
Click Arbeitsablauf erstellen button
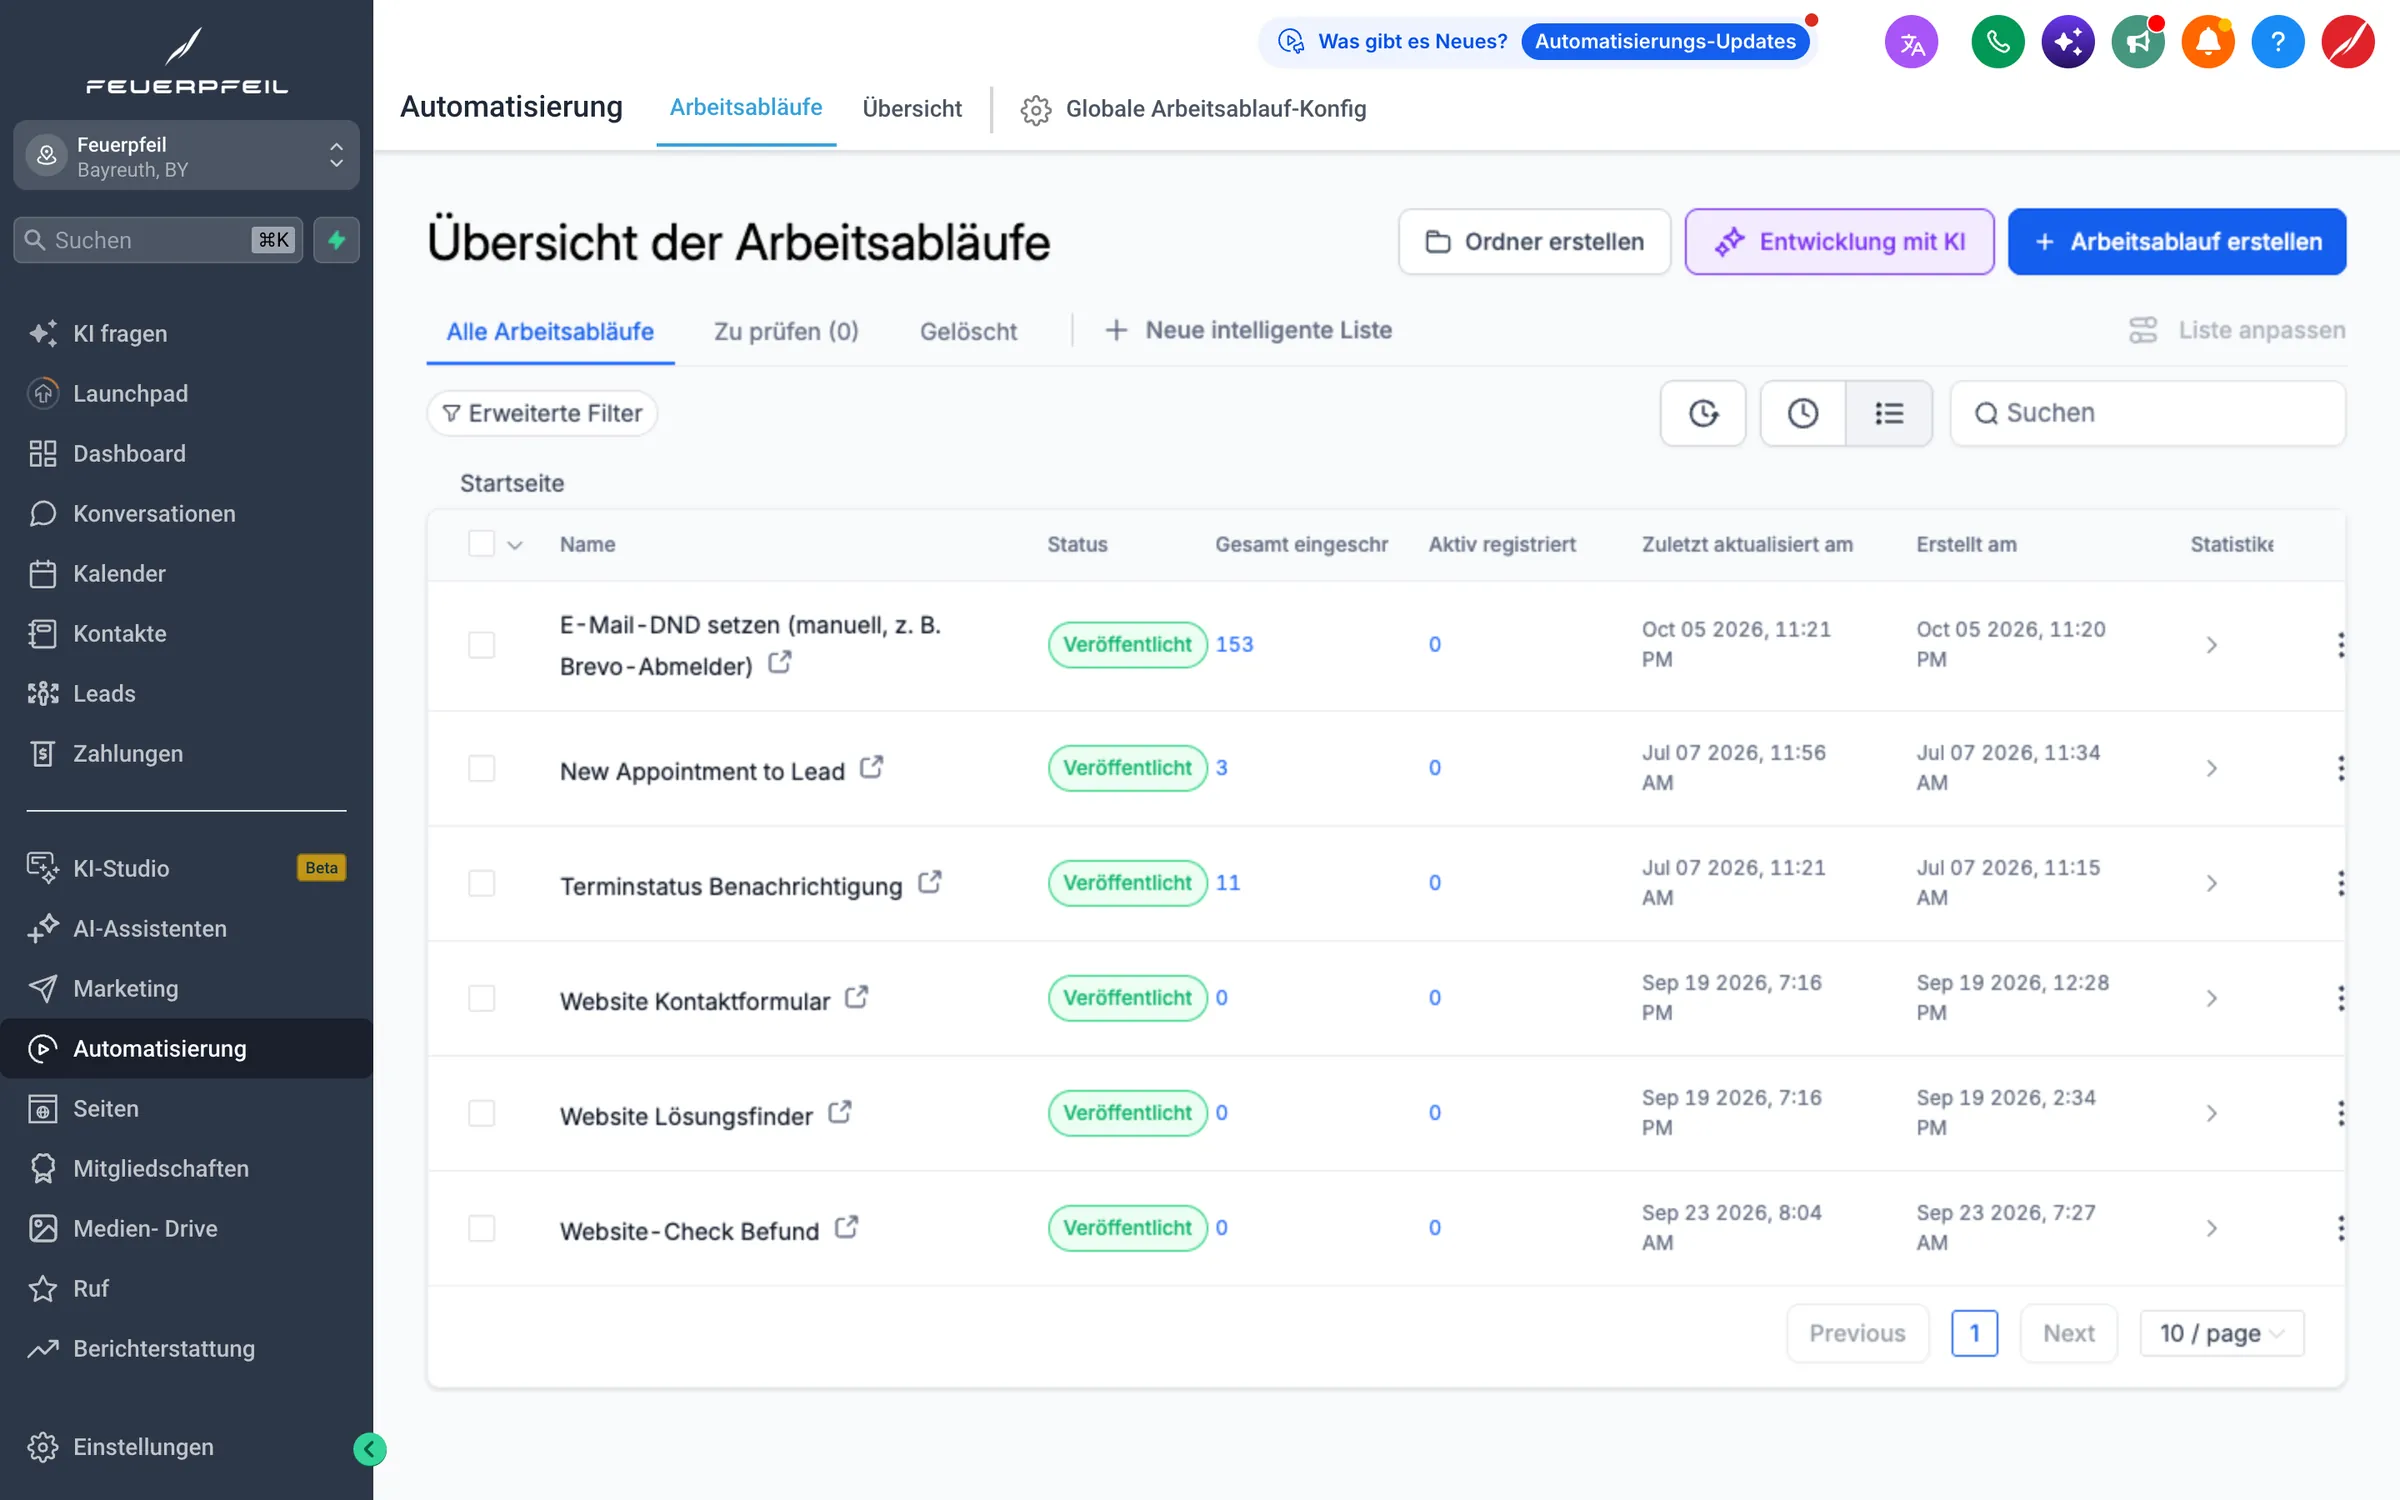2176,241
